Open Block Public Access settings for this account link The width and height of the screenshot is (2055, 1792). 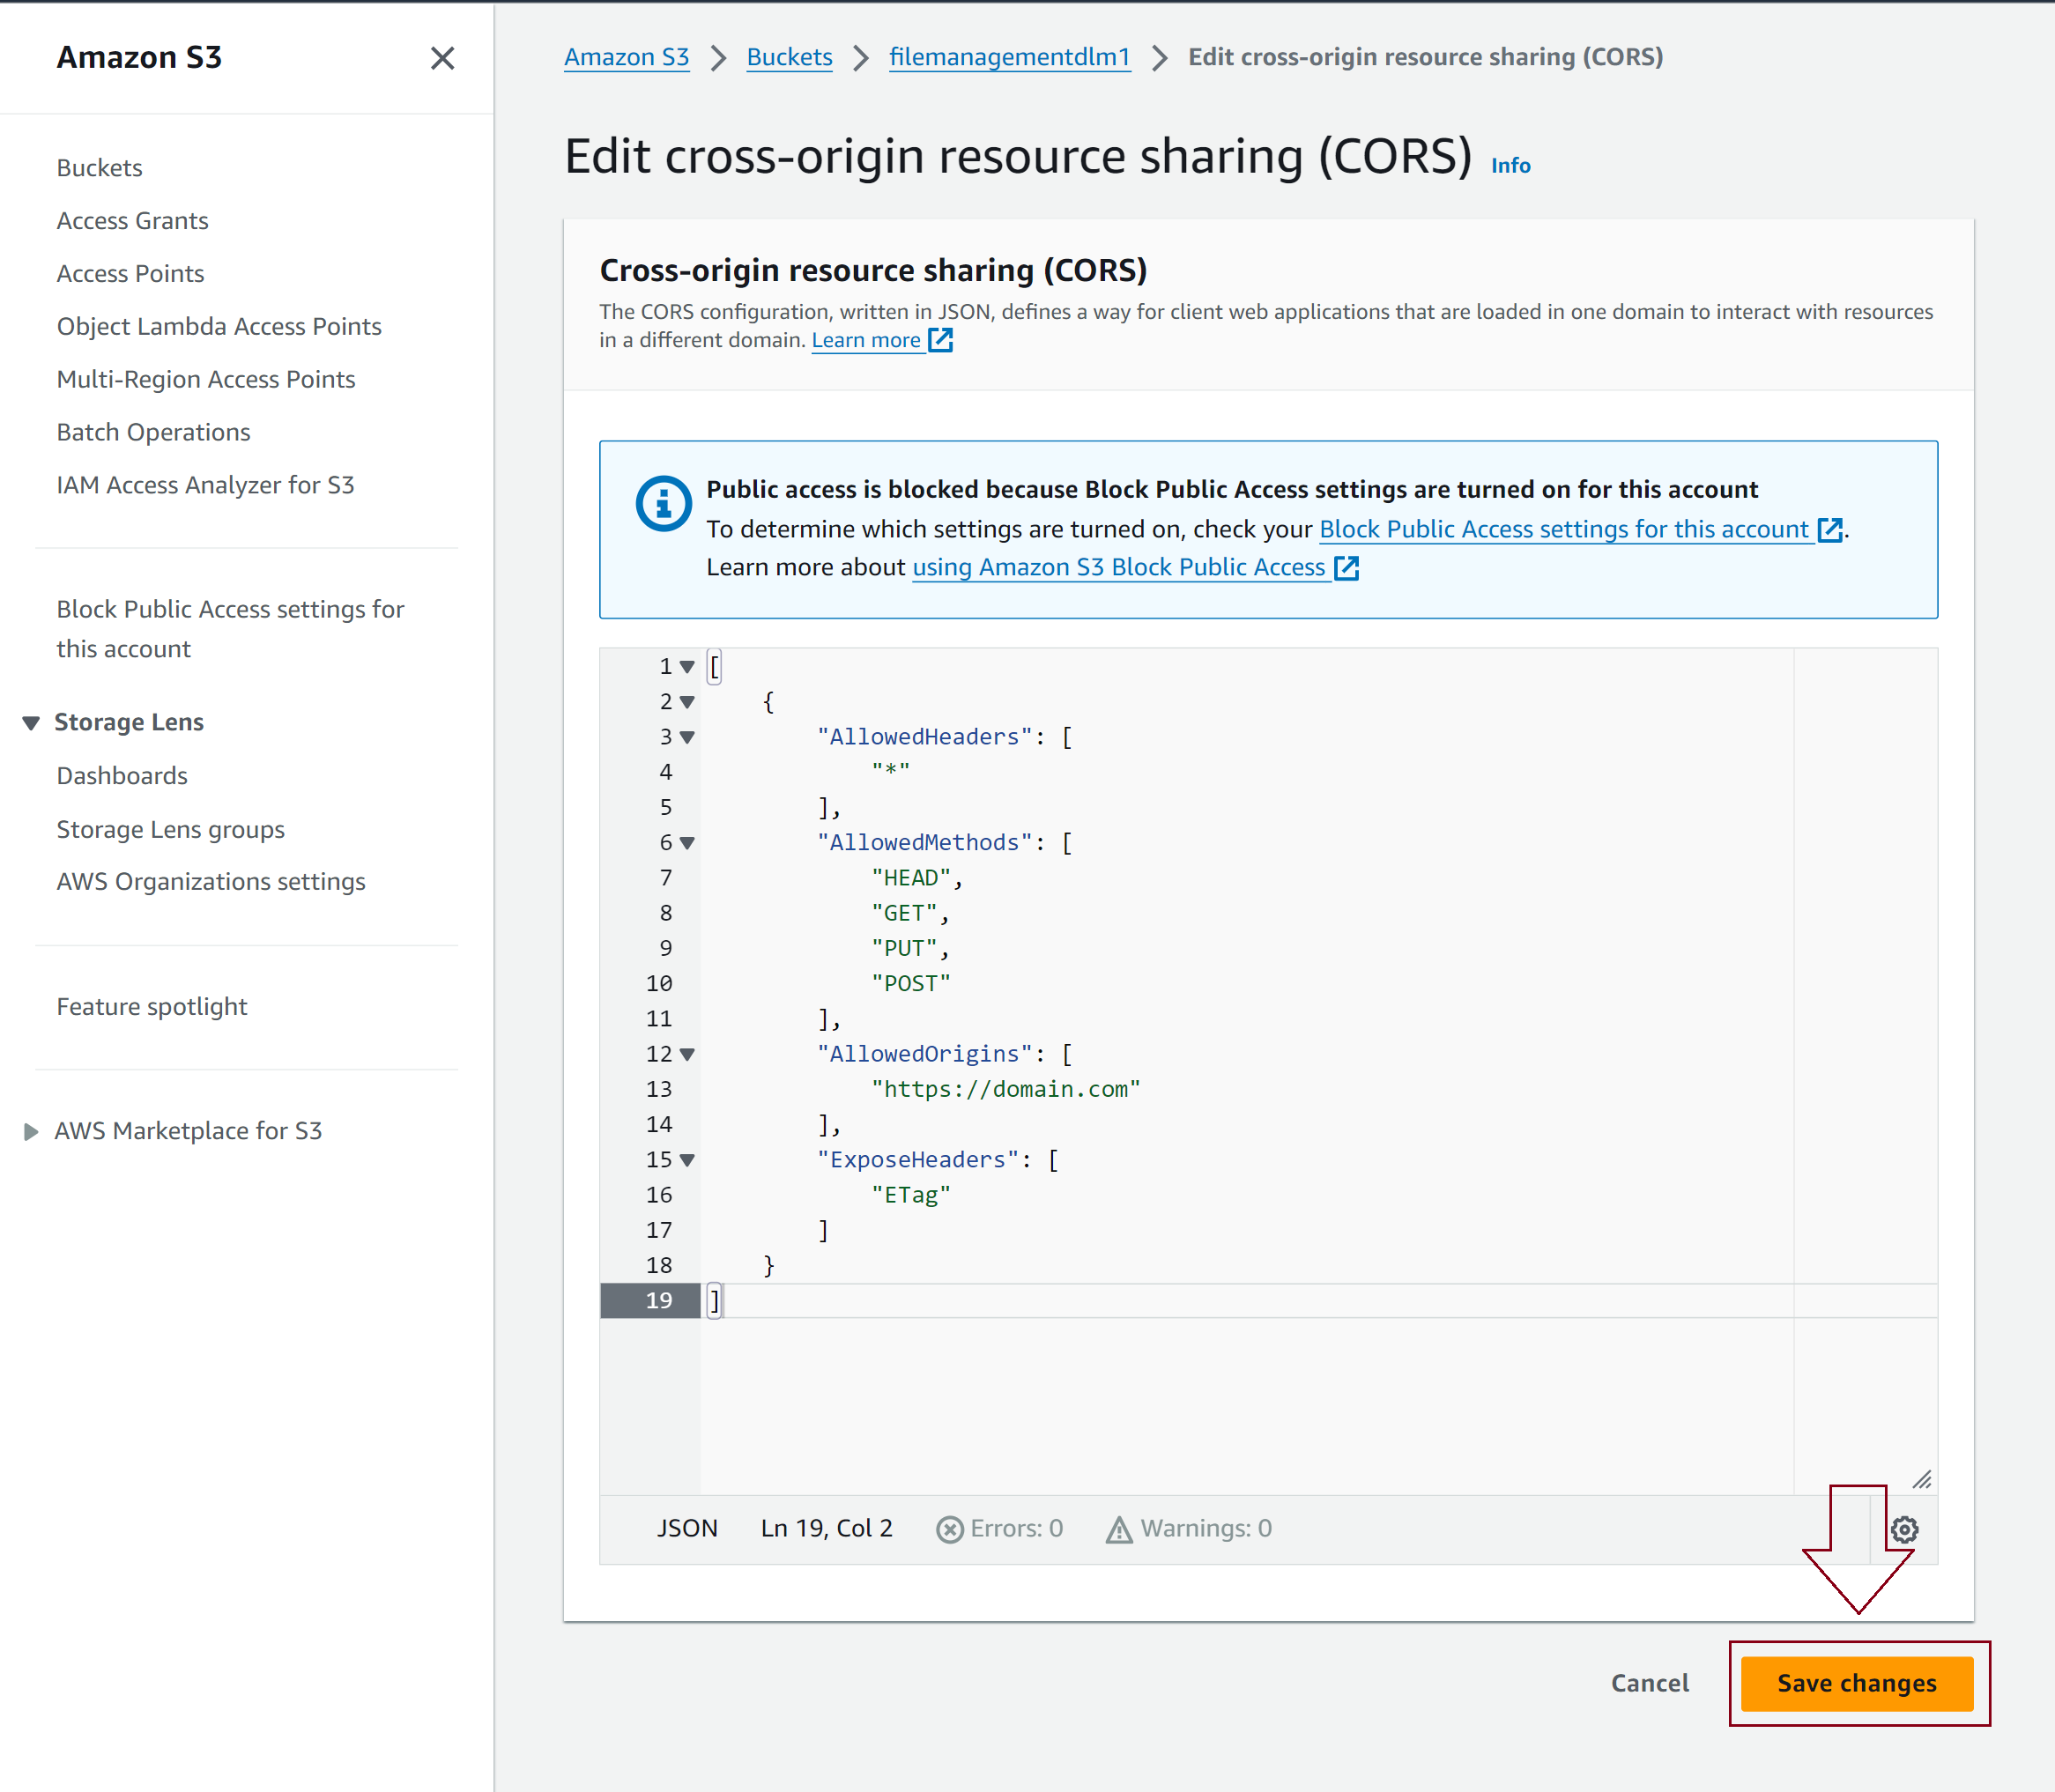click(1563, 529)
